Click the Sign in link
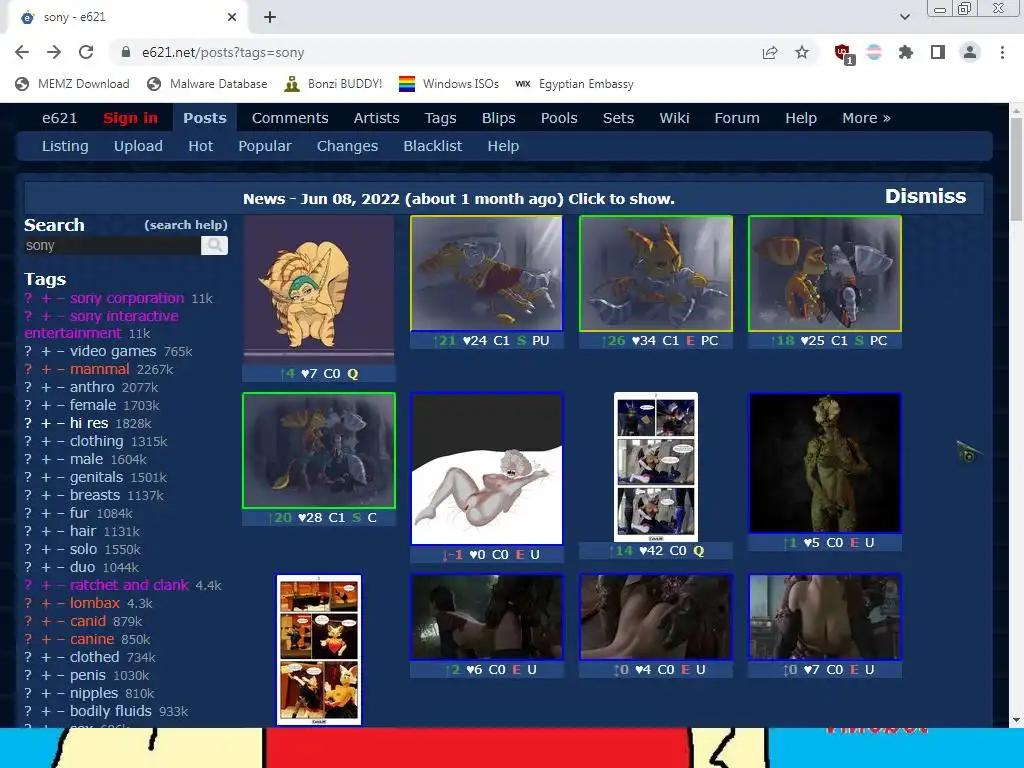1024x768 pixels. click(130, 118)
